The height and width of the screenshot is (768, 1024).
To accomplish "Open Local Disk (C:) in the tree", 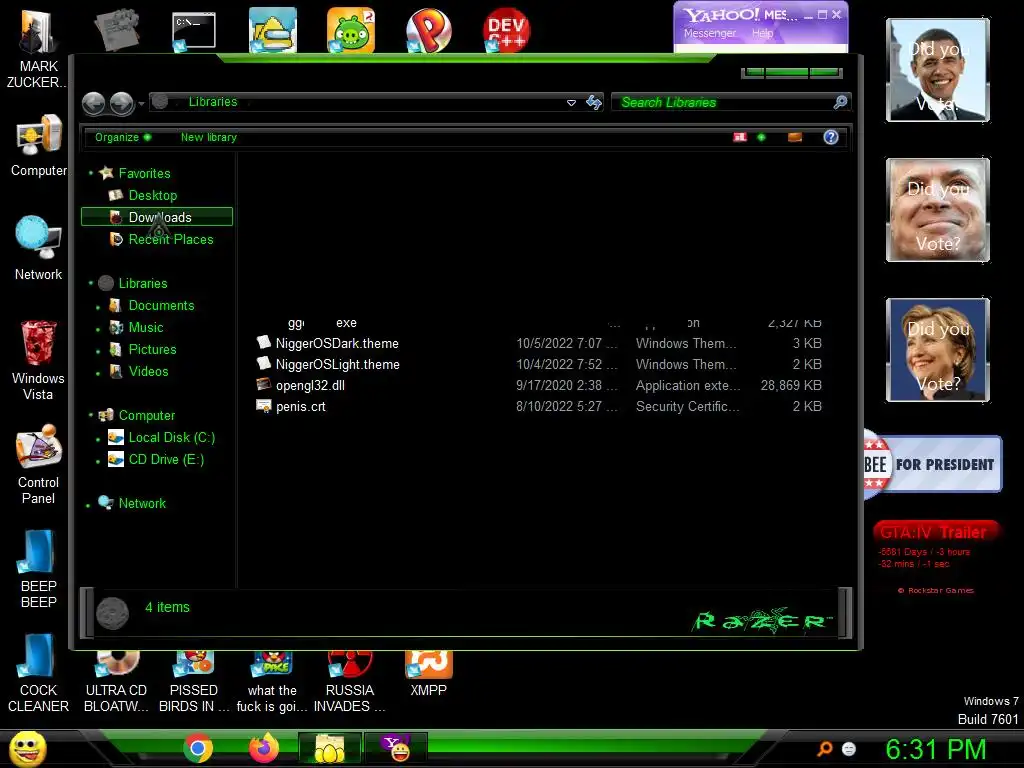I will tap(171, 438).
